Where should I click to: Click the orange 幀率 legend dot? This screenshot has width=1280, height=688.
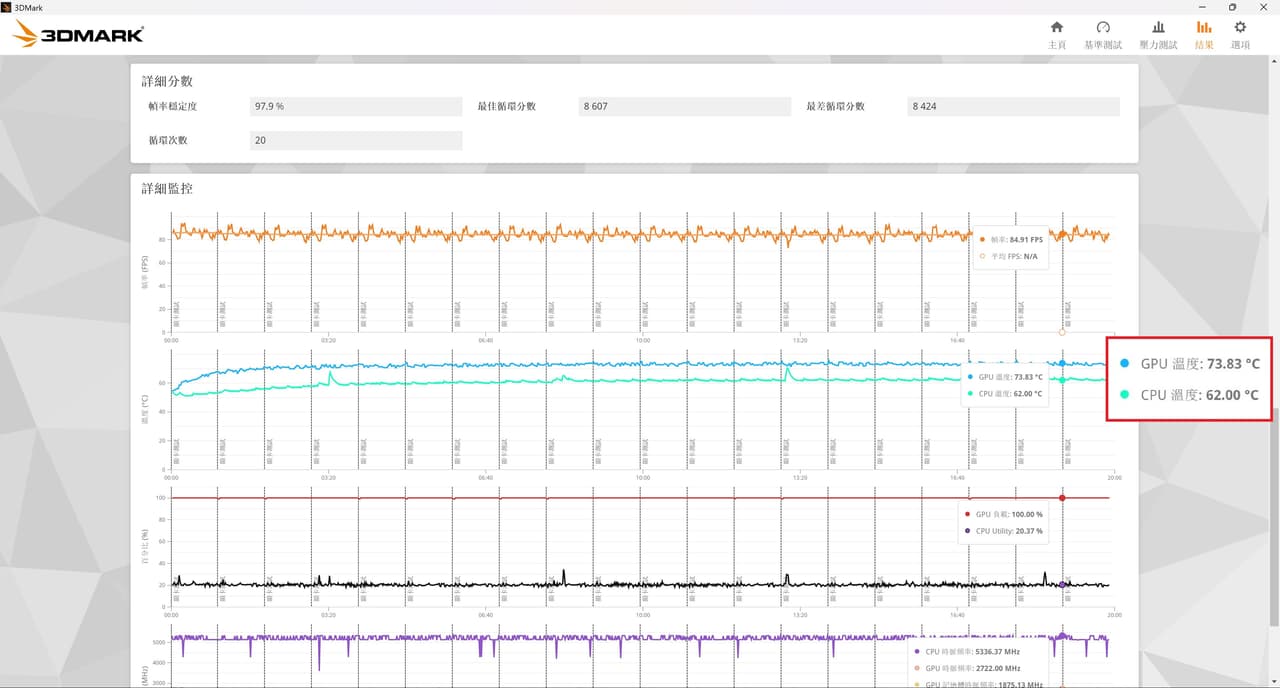click(982, 240)
